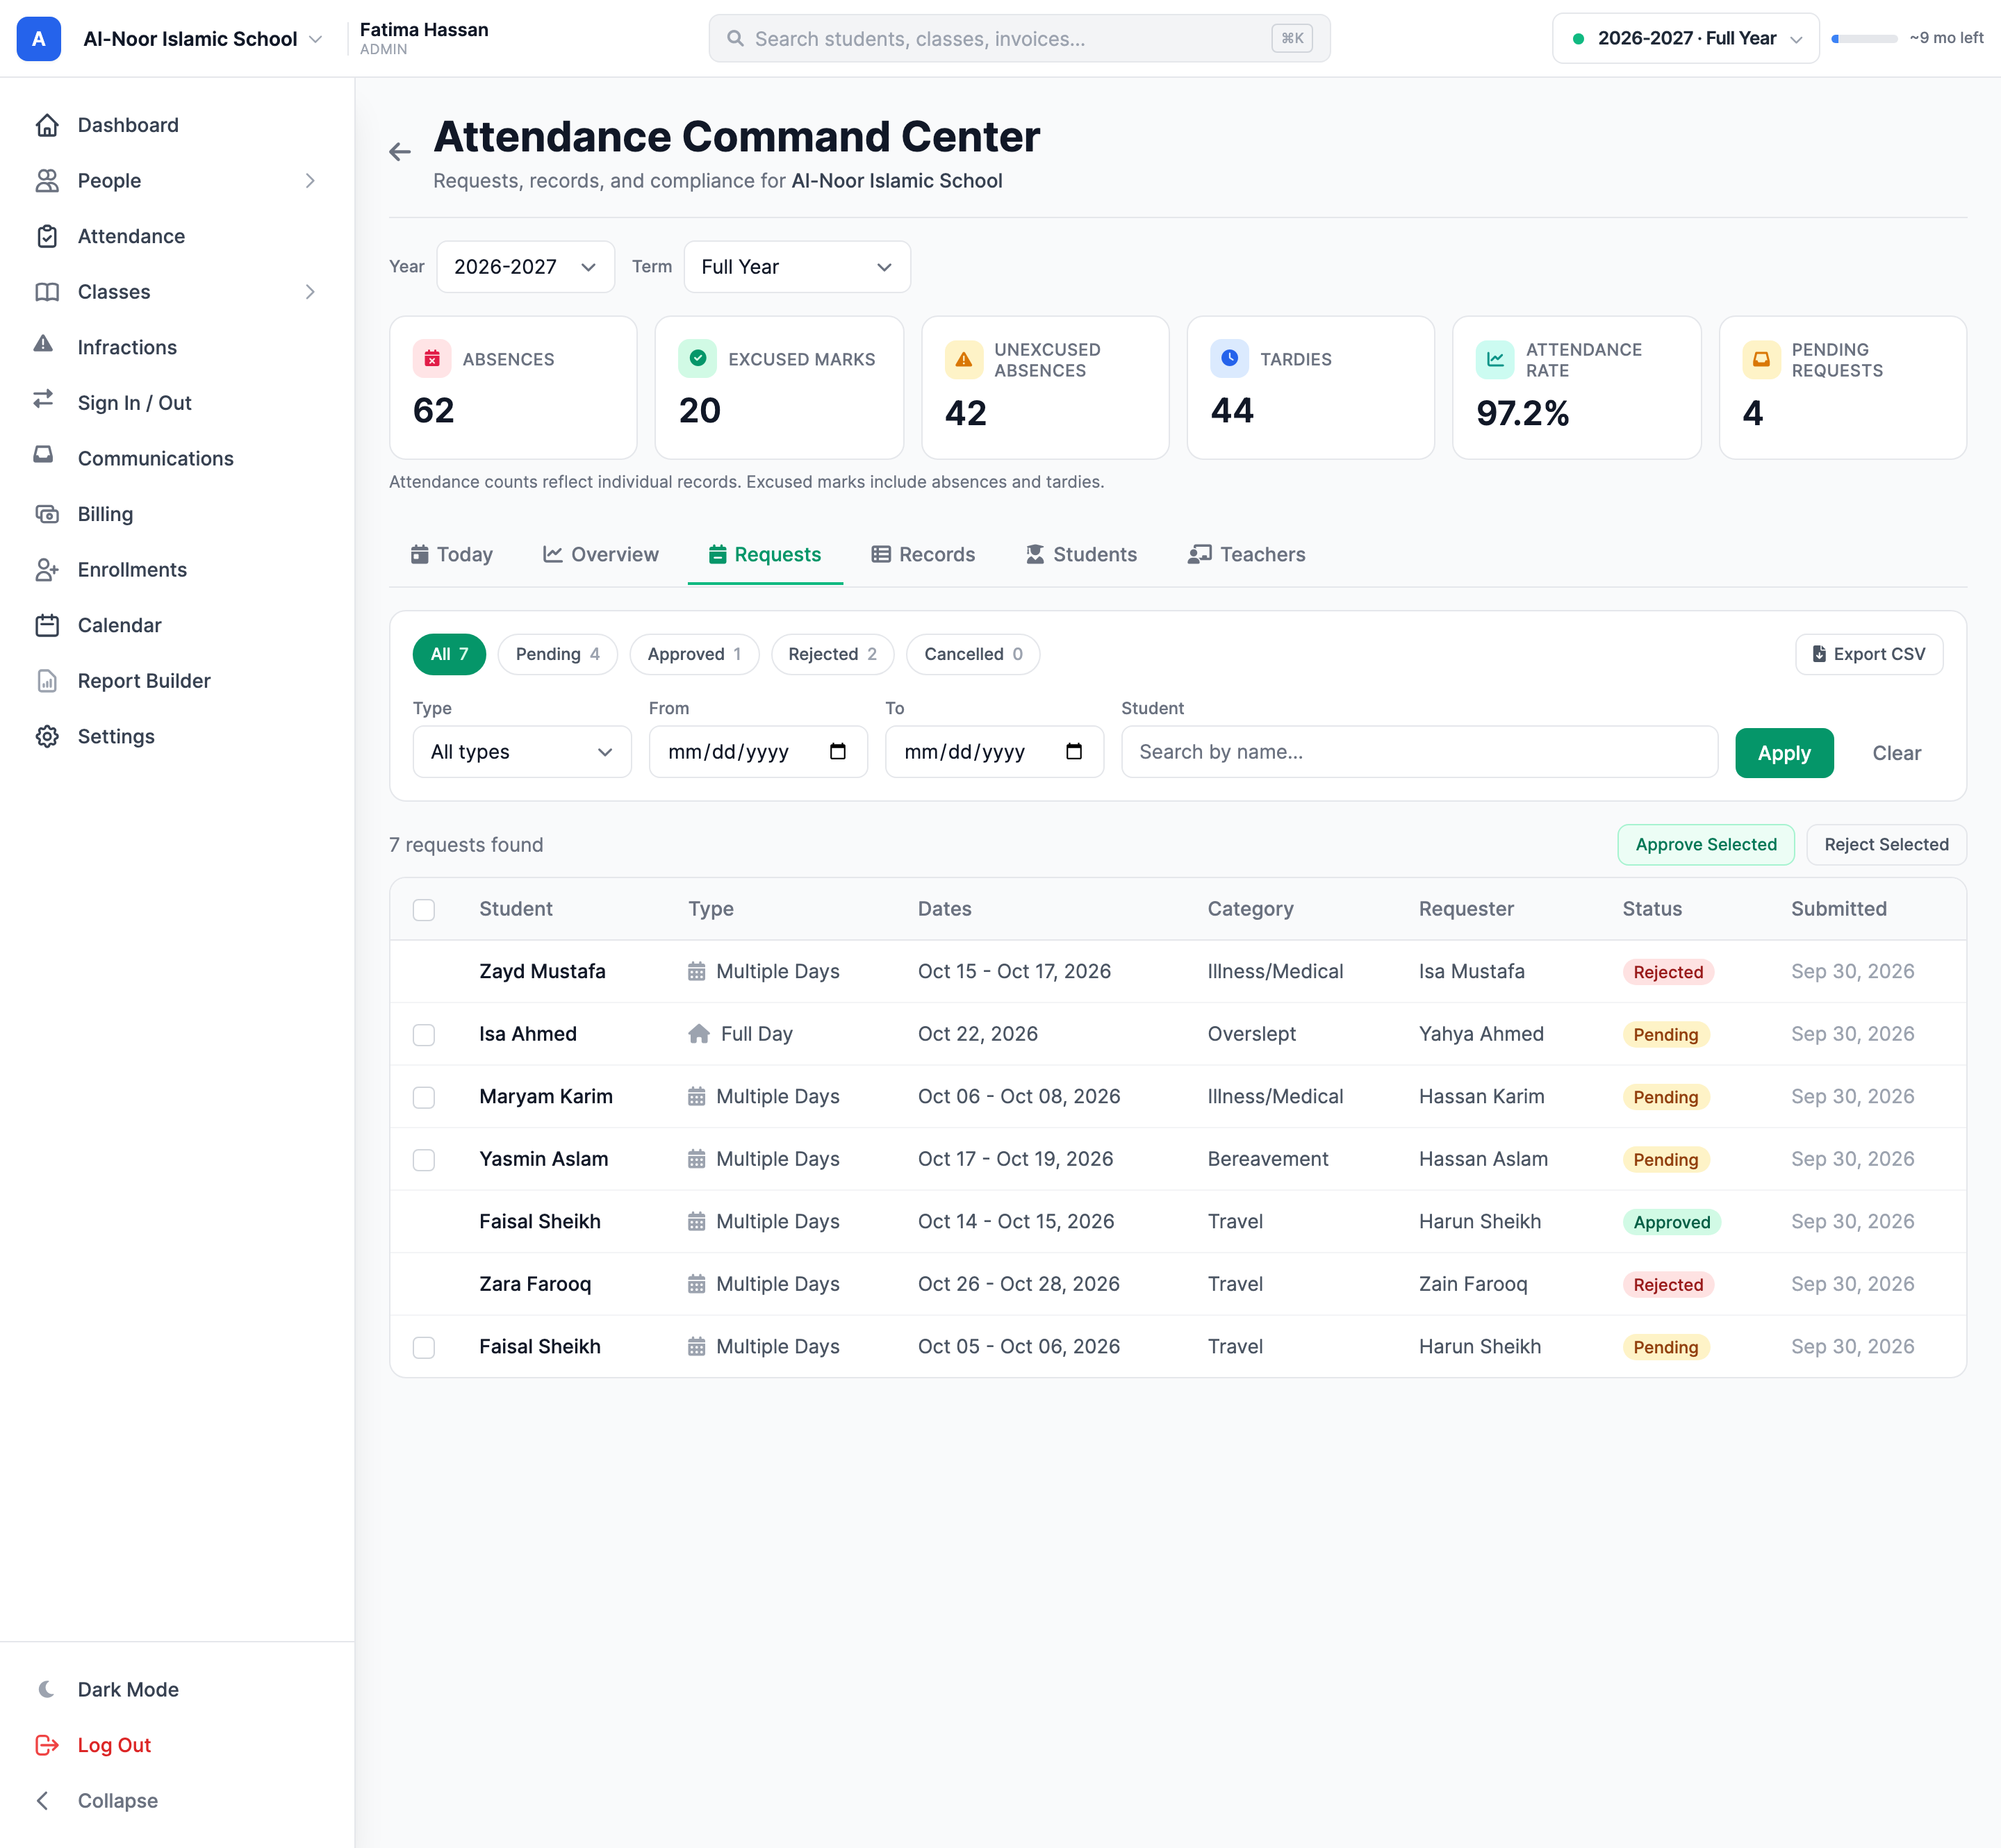Click the Absences card calendar icon

(432, 359)
